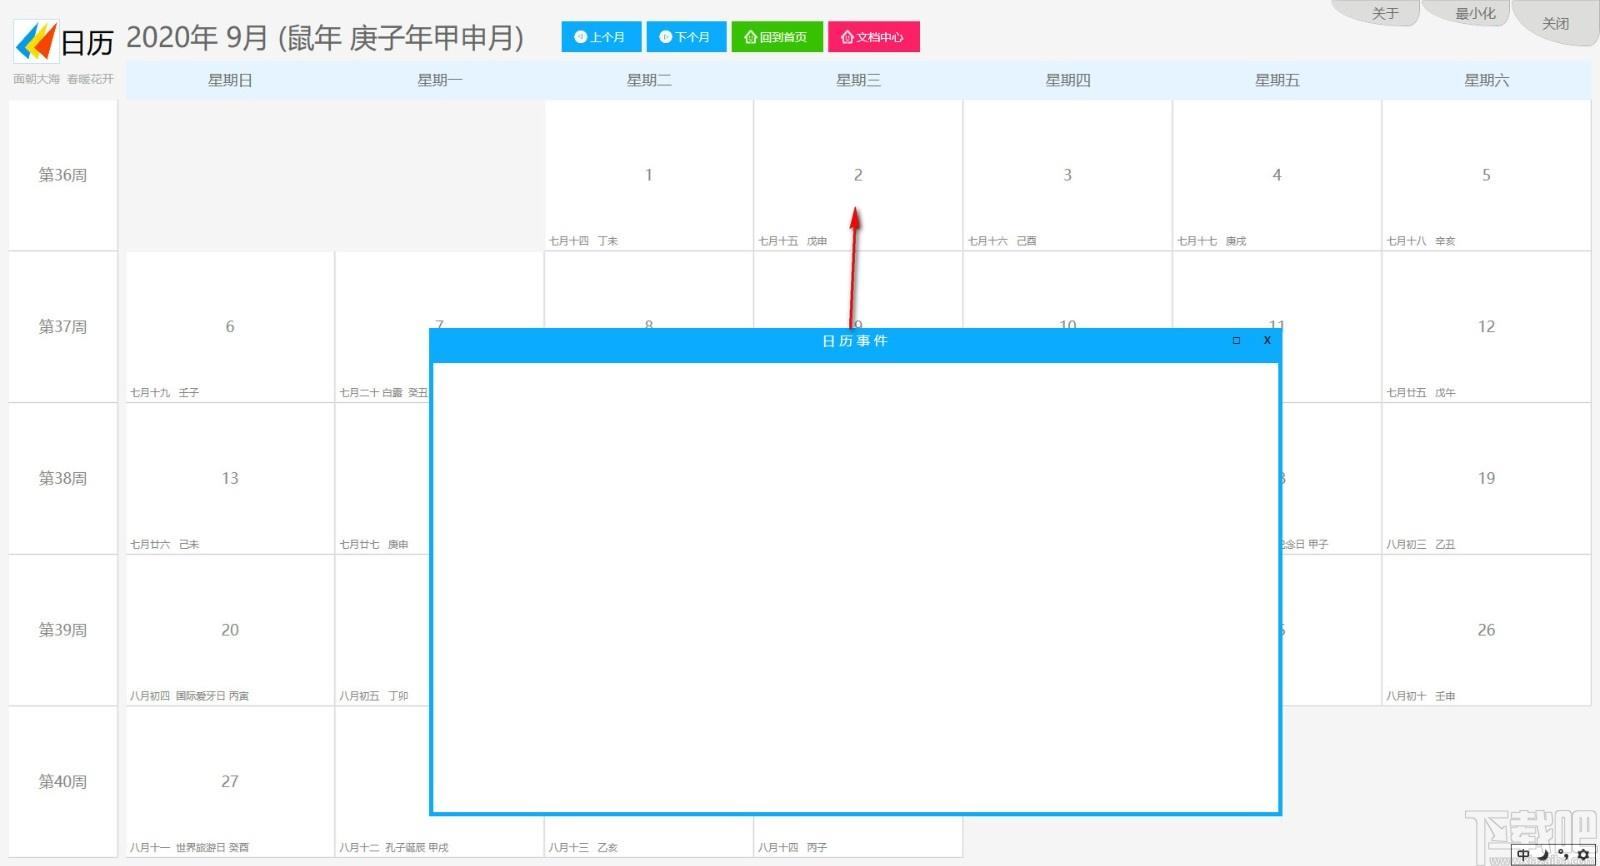1600x866 pixels.
Task: Click lunar text 八月初三 乙丑
Action: coord(1421,545)
